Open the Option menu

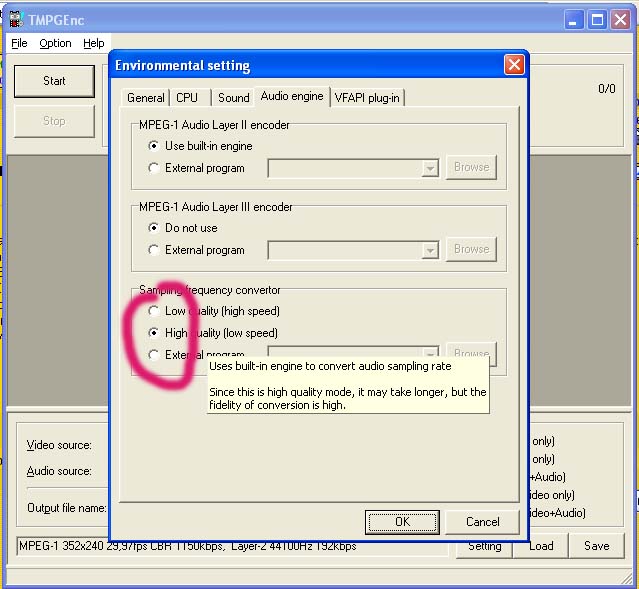(55, 43)
